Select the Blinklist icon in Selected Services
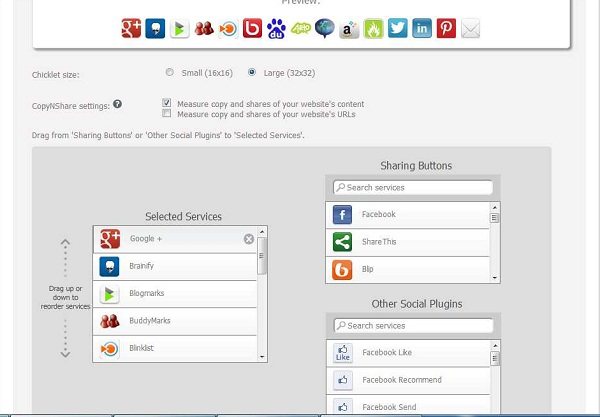The height and width of the screenshot is (417, 600). tap(109, 349)
